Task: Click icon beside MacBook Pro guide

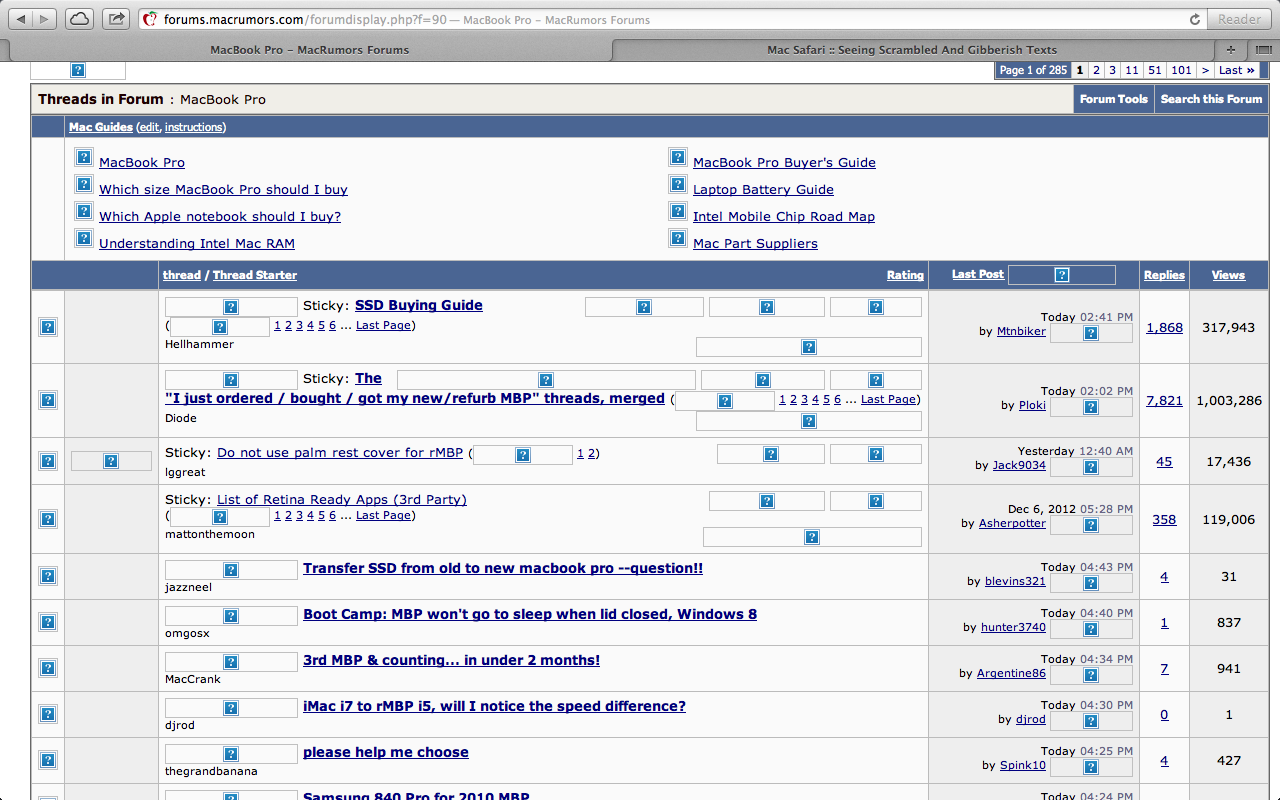Action: 84,158
